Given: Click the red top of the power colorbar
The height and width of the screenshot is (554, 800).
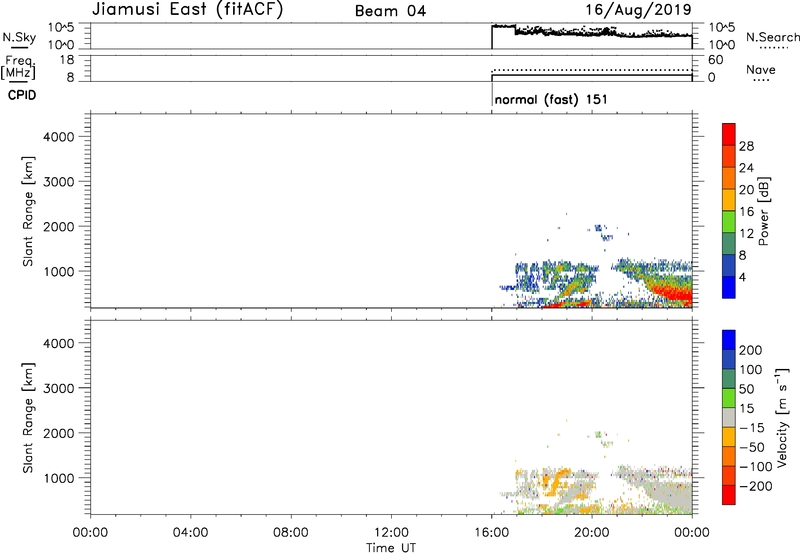Looking at the screenshot, I should tap(729, 134).
